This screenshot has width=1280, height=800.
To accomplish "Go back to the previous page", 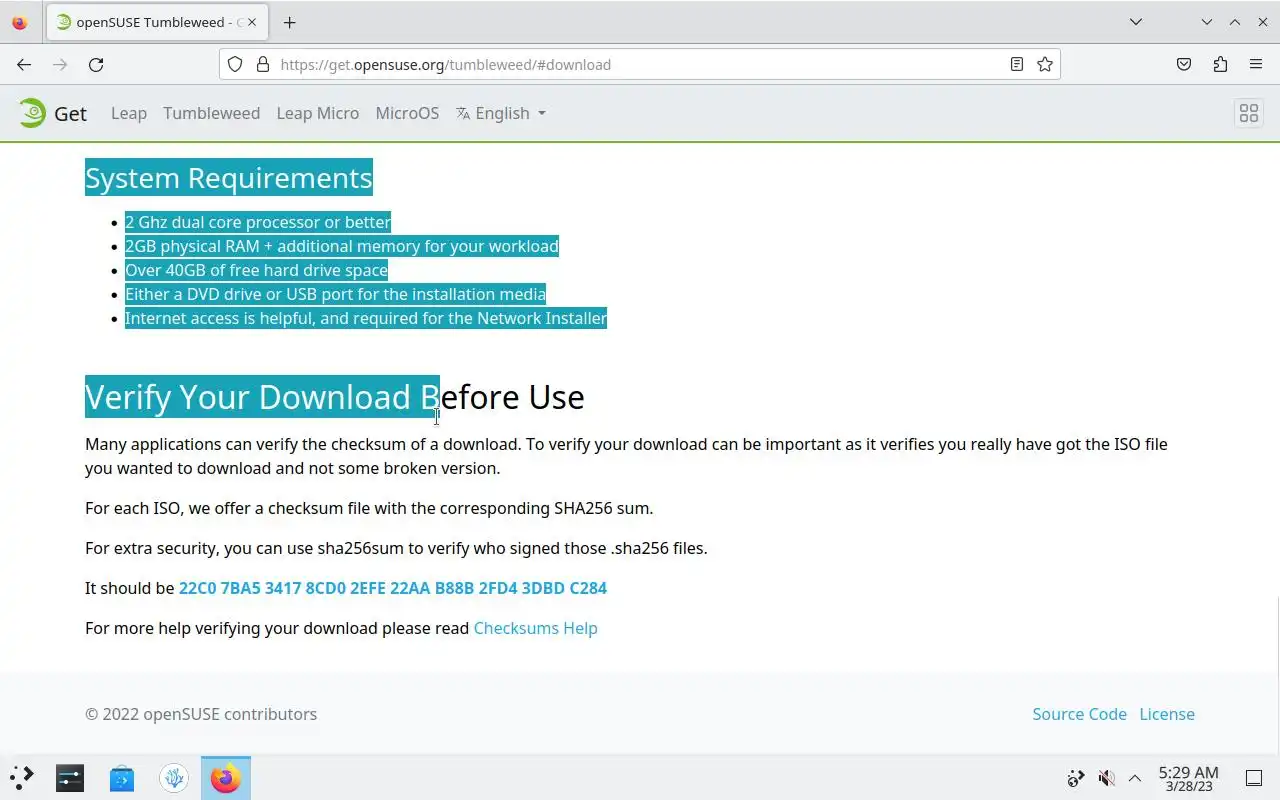I will click(24, 64).
